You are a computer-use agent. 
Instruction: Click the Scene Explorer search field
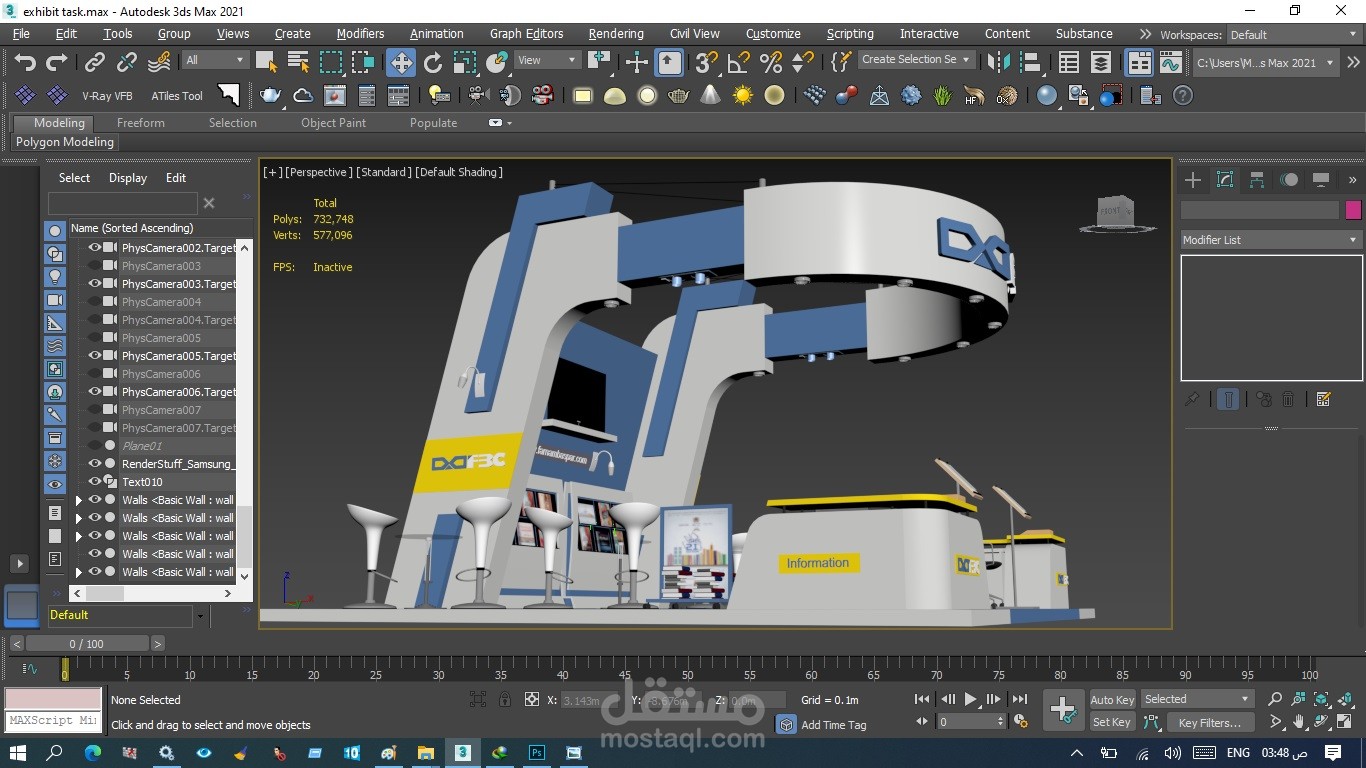123,203
